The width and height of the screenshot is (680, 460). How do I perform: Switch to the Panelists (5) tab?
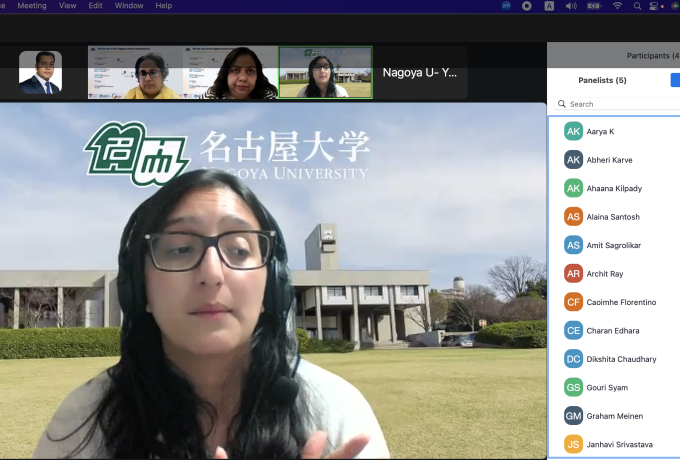point(602,80)
